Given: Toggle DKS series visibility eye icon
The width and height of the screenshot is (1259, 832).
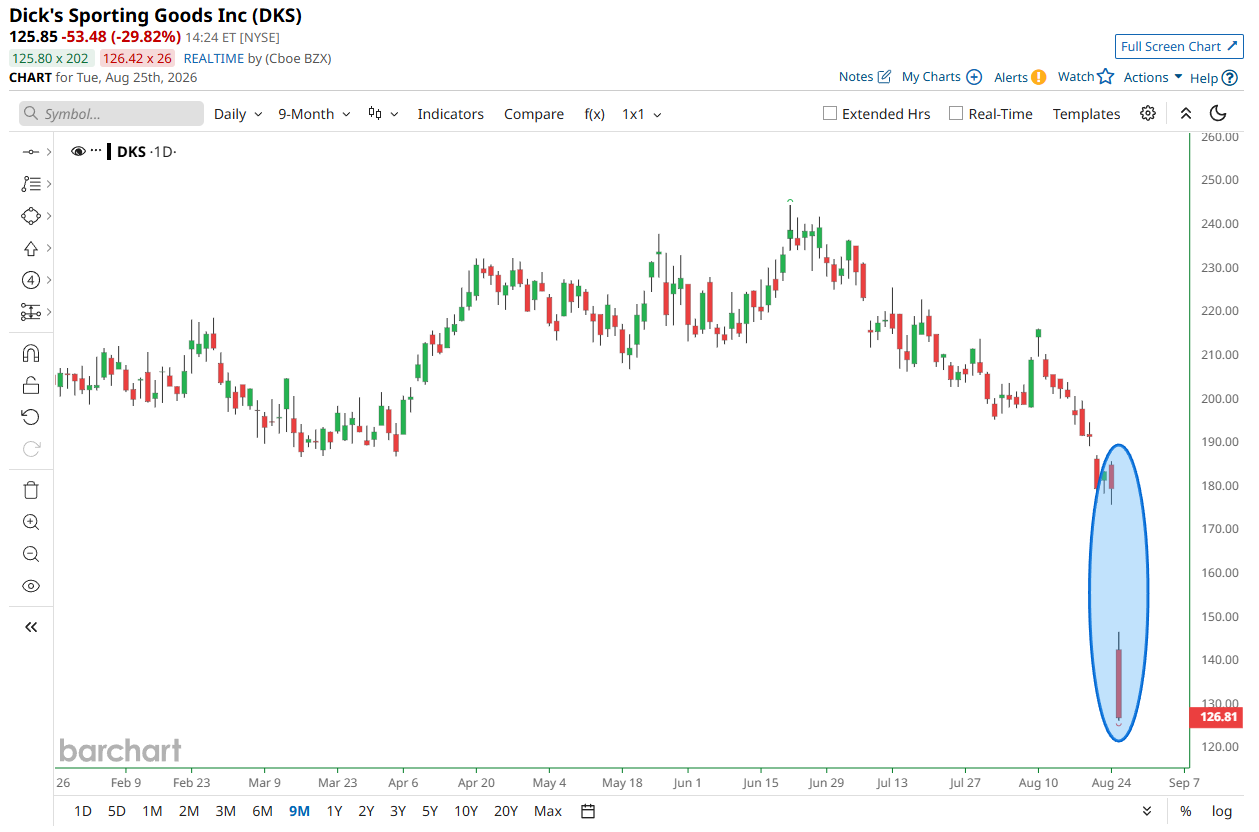Looking at the screenshot, I should tap(78, 151).
